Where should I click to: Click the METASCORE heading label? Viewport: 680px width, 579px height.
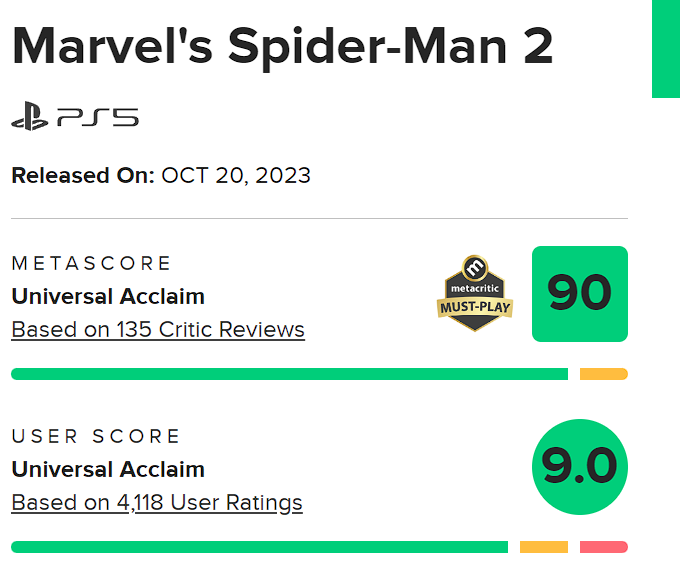(92, 263)
